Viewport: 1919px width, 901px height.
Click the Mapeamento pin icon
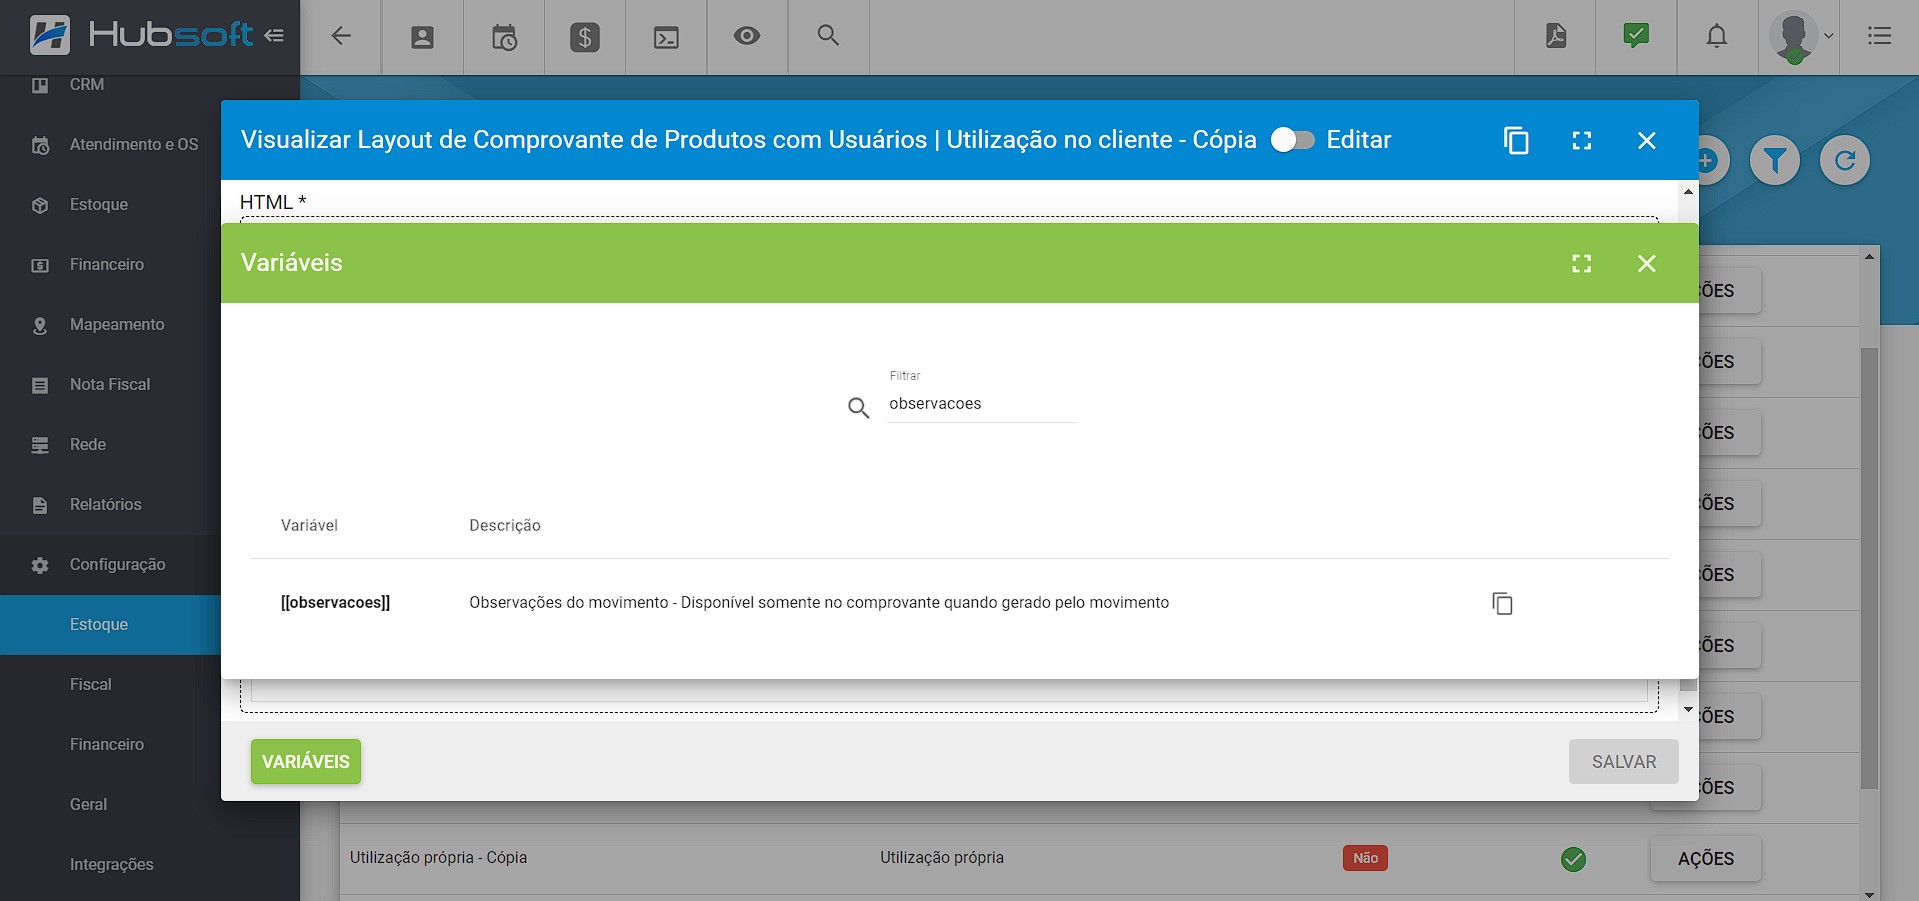pos(40,325)
